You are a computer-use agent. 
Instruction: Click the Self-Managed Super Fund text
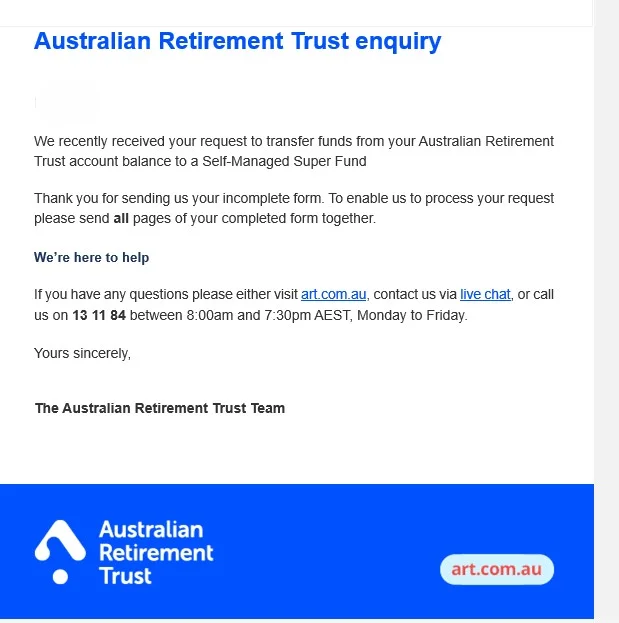284,162
